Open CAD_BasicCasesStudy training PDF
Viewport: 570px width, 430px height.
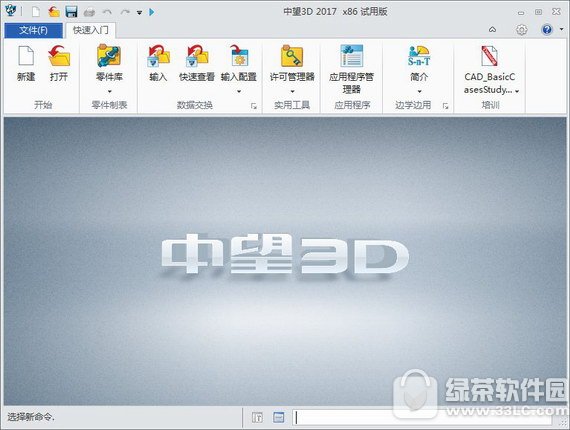[489, 56]
